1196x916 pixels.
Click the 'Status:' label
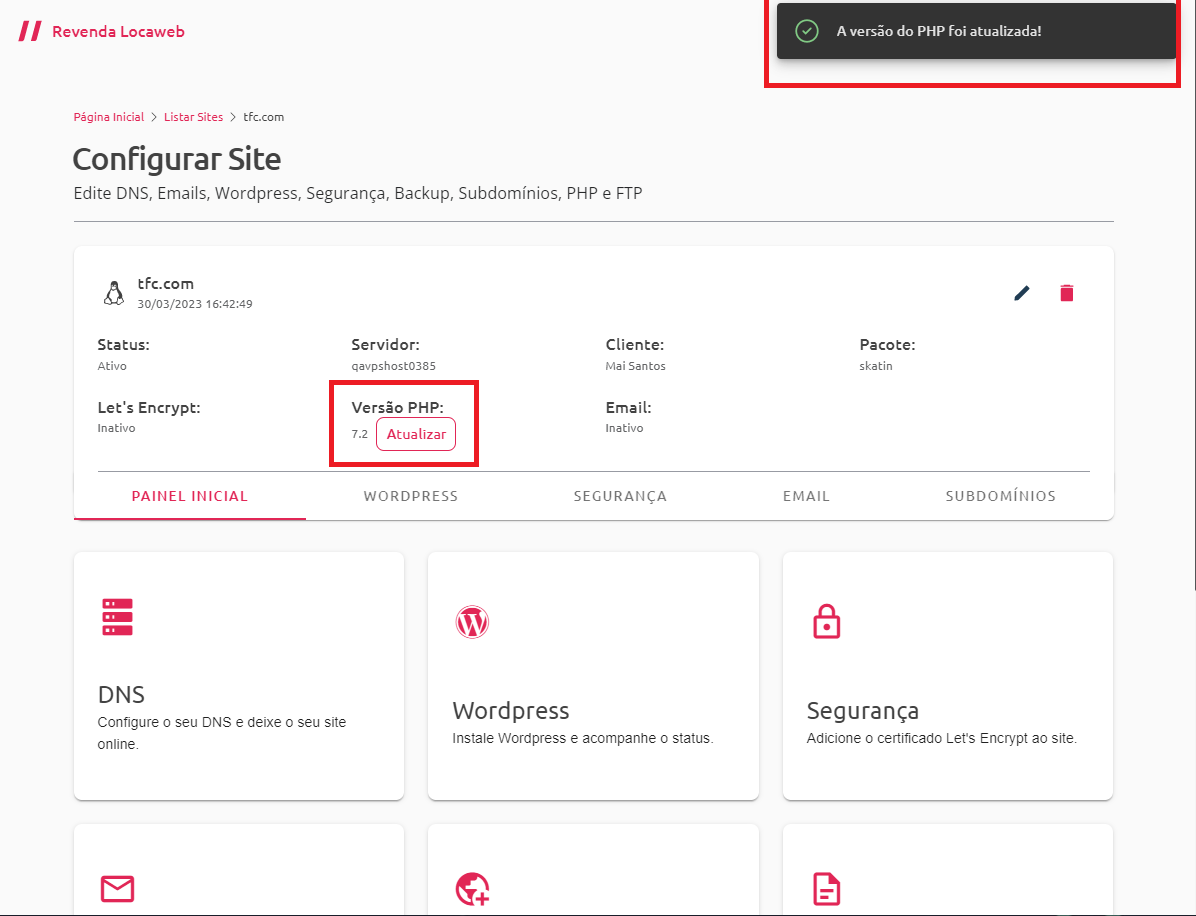tap(124, 345)
